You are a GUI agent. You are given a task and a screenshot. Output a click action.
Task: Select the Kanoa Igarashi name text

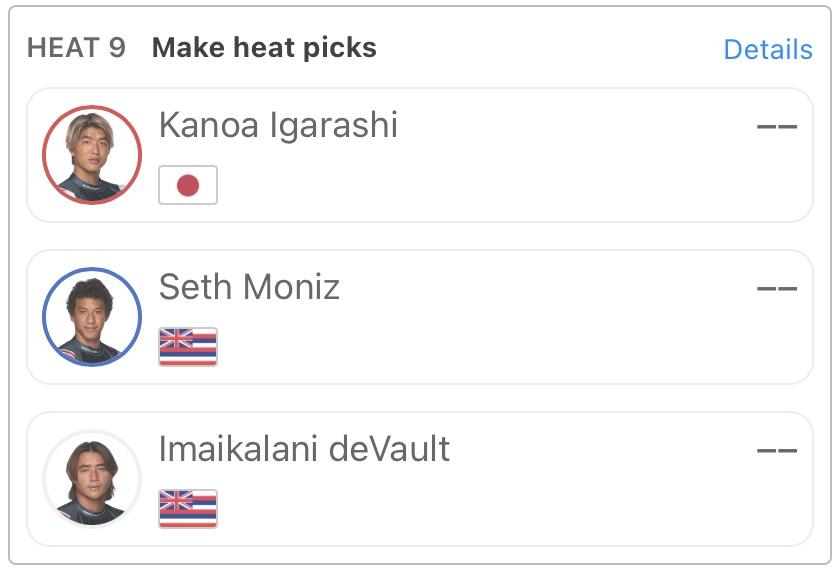278,126
